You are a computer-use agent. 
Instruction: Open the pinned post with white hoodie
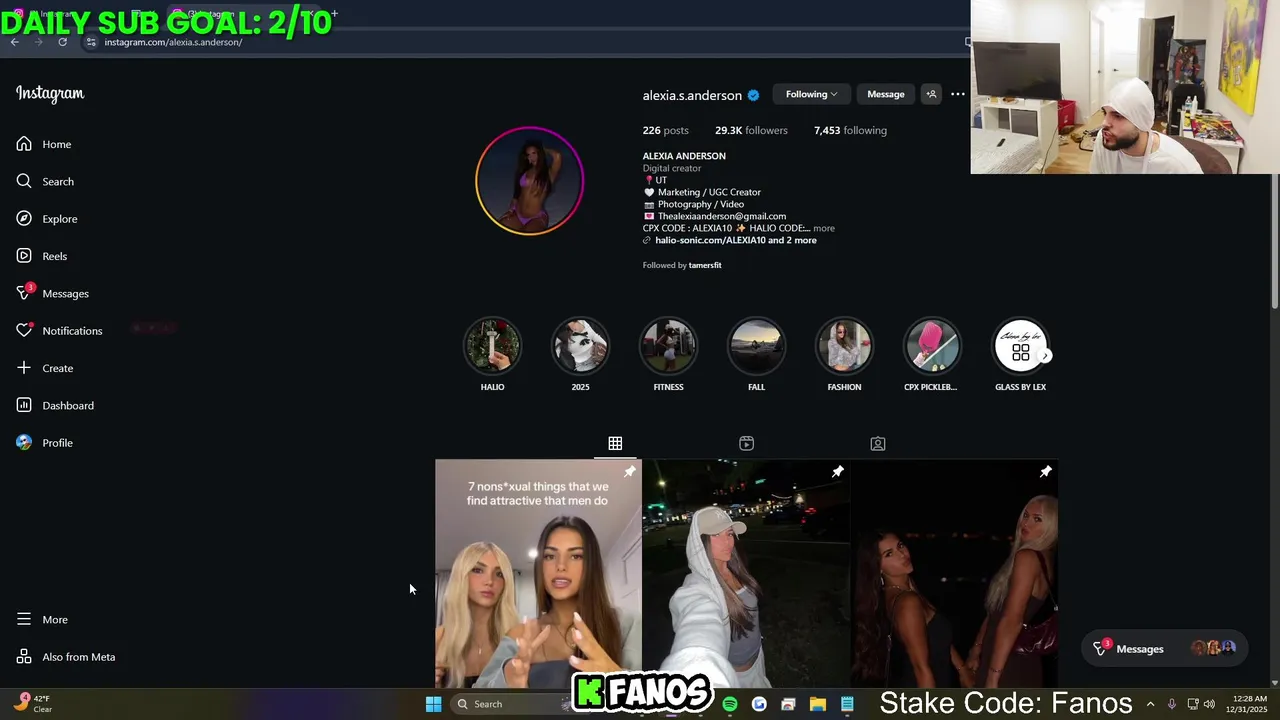tap(747, 574)
